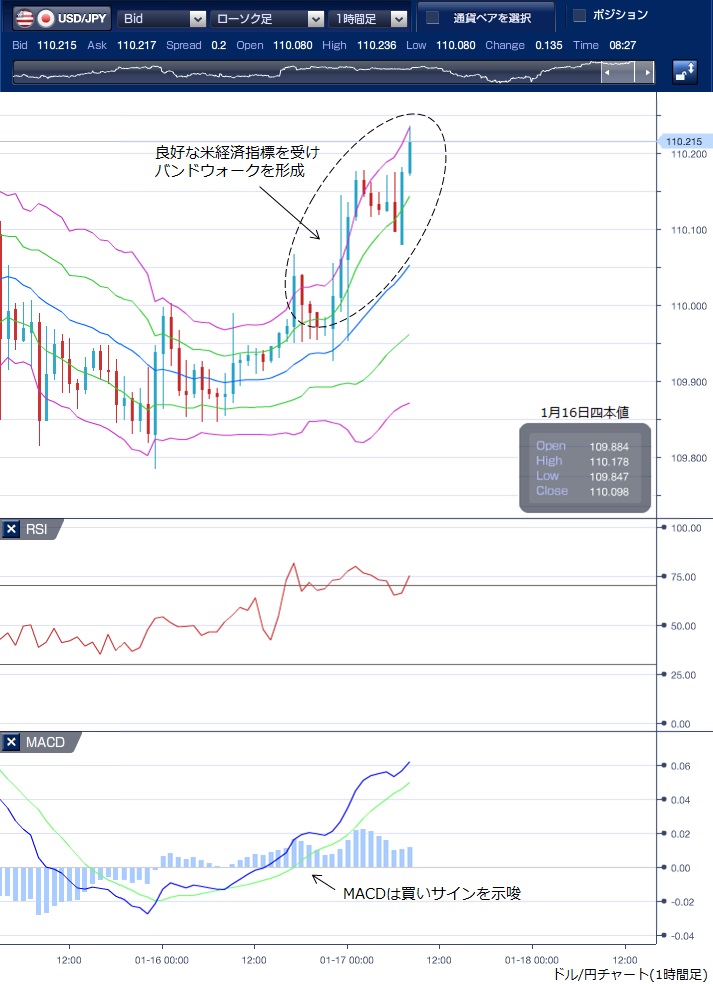The image size is (713, 984).
Task: Click the chart pop-out icon
Action: point(686,72)
